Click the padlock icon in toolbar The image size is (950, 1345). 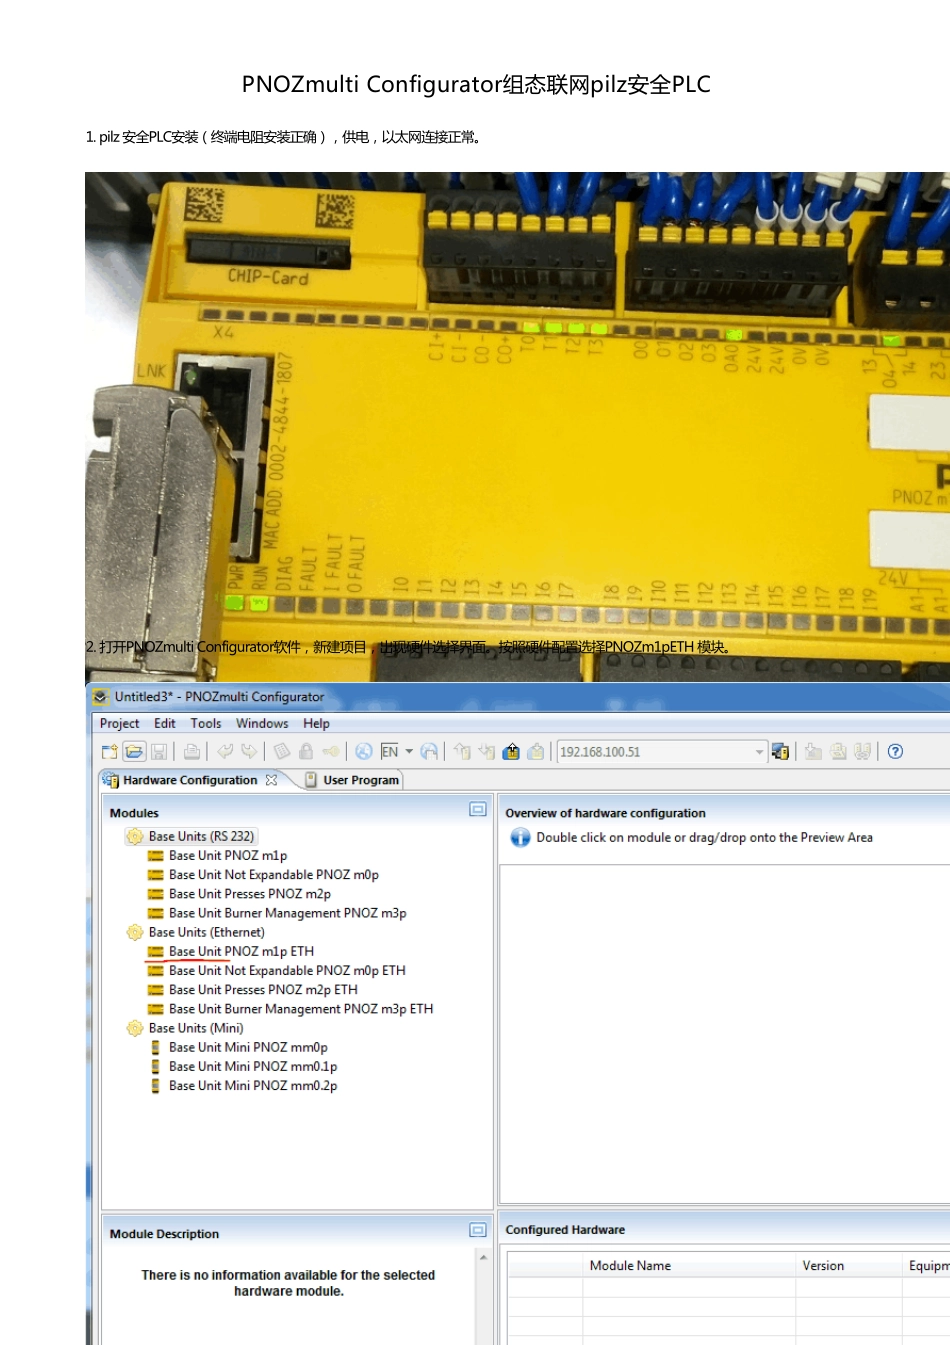click(306, 752)
